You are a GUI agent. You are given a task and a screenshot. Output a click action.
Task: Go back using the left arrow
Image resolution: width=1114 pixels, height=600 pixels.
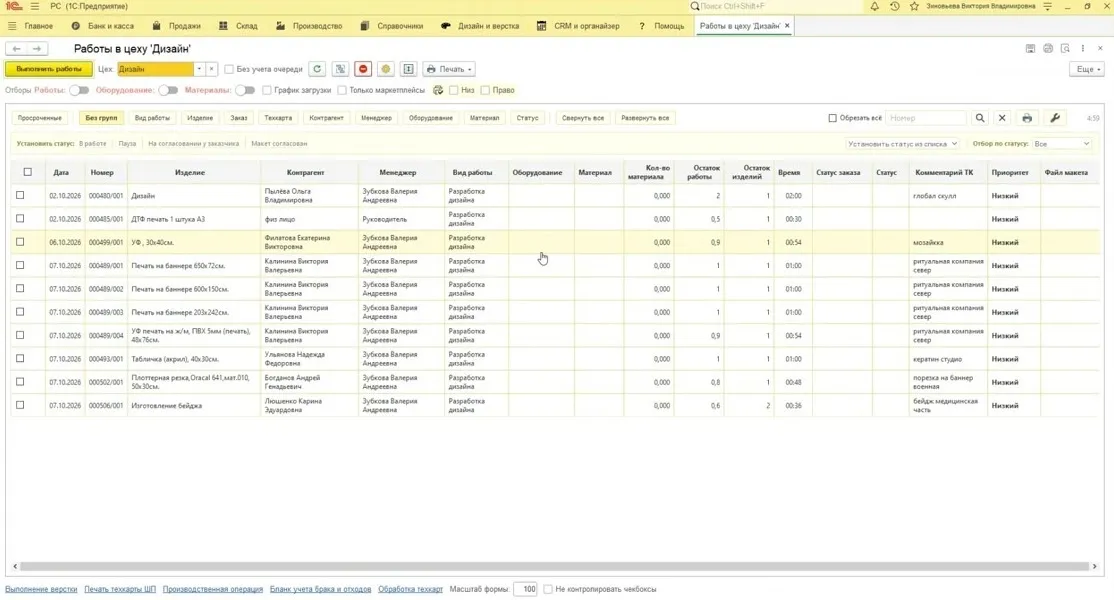coord(16,48)
